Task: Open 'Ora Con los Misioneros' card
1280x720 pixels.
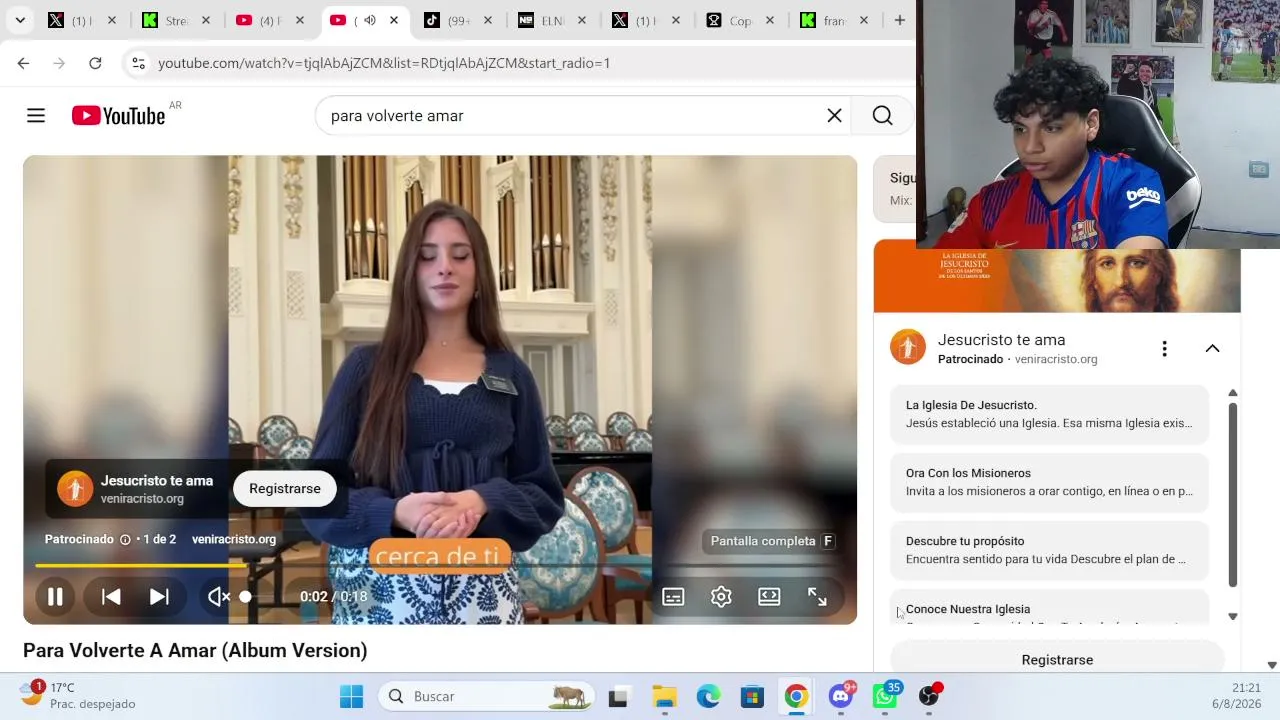Action: click(1049, 482)
